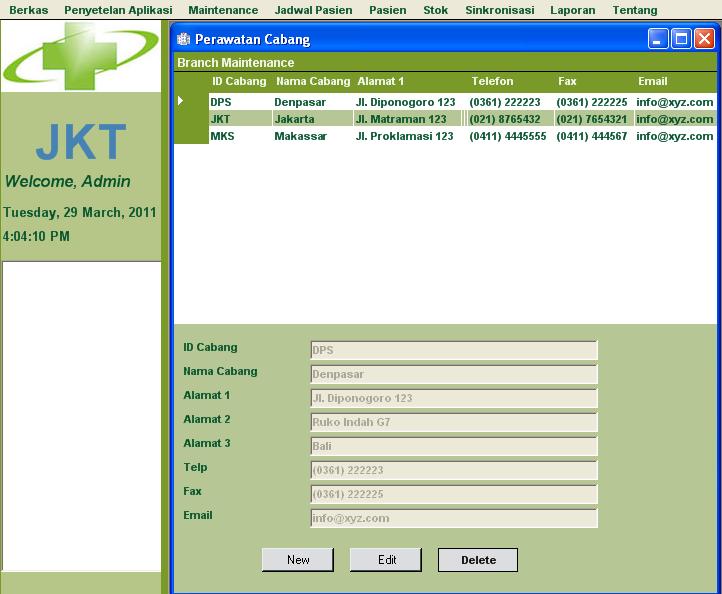
Task: Open the Pasien menu
Action: [x=388, y=10]
